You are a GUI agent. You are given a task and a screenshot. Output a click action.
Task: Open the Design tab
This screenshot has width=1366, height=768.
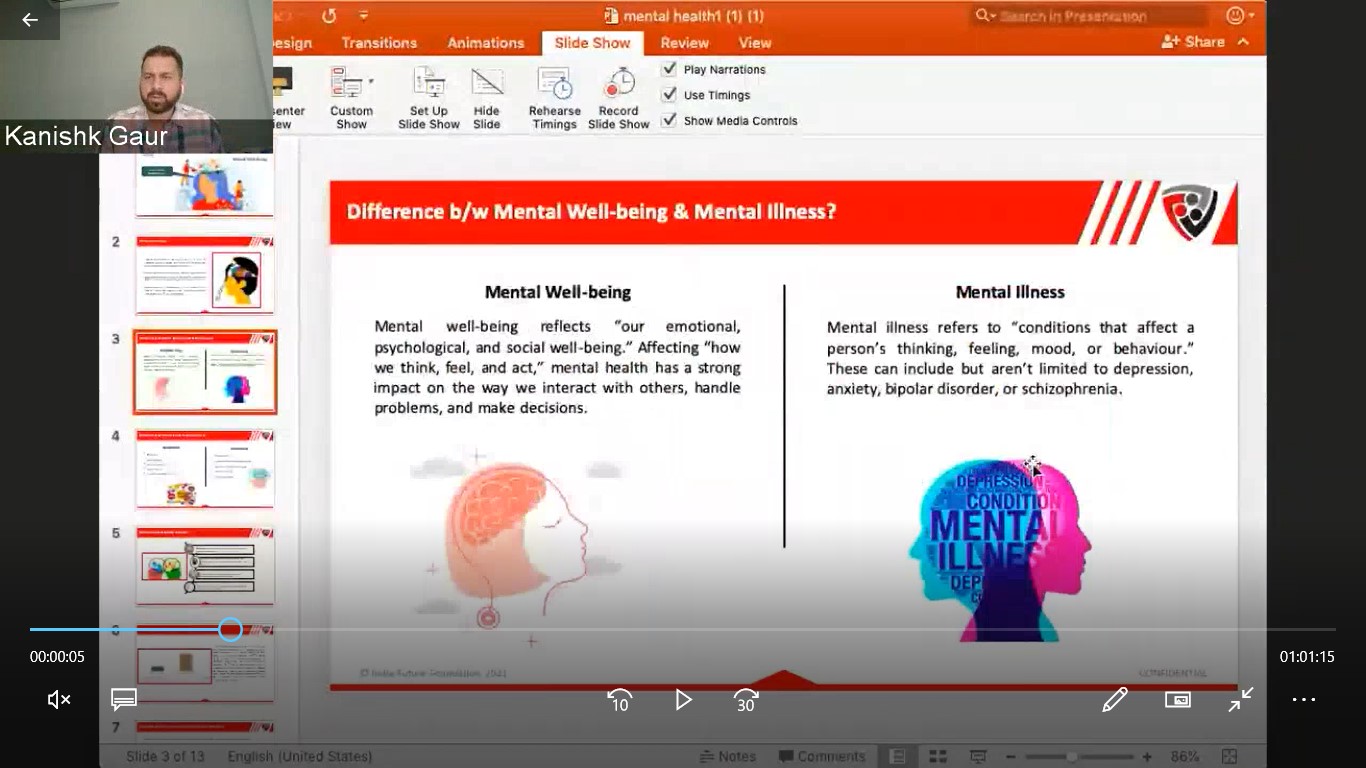pyautogui.click(x=292, y=43)
